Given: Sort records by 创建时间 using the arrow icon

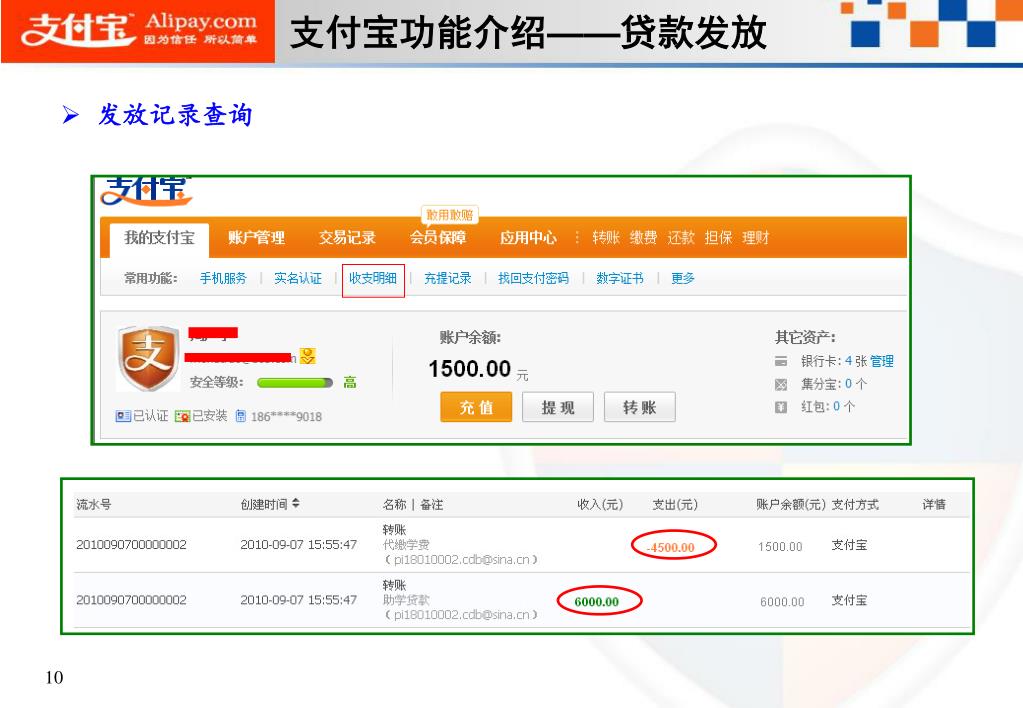Looking at the screenshot, I should point(296,503).
